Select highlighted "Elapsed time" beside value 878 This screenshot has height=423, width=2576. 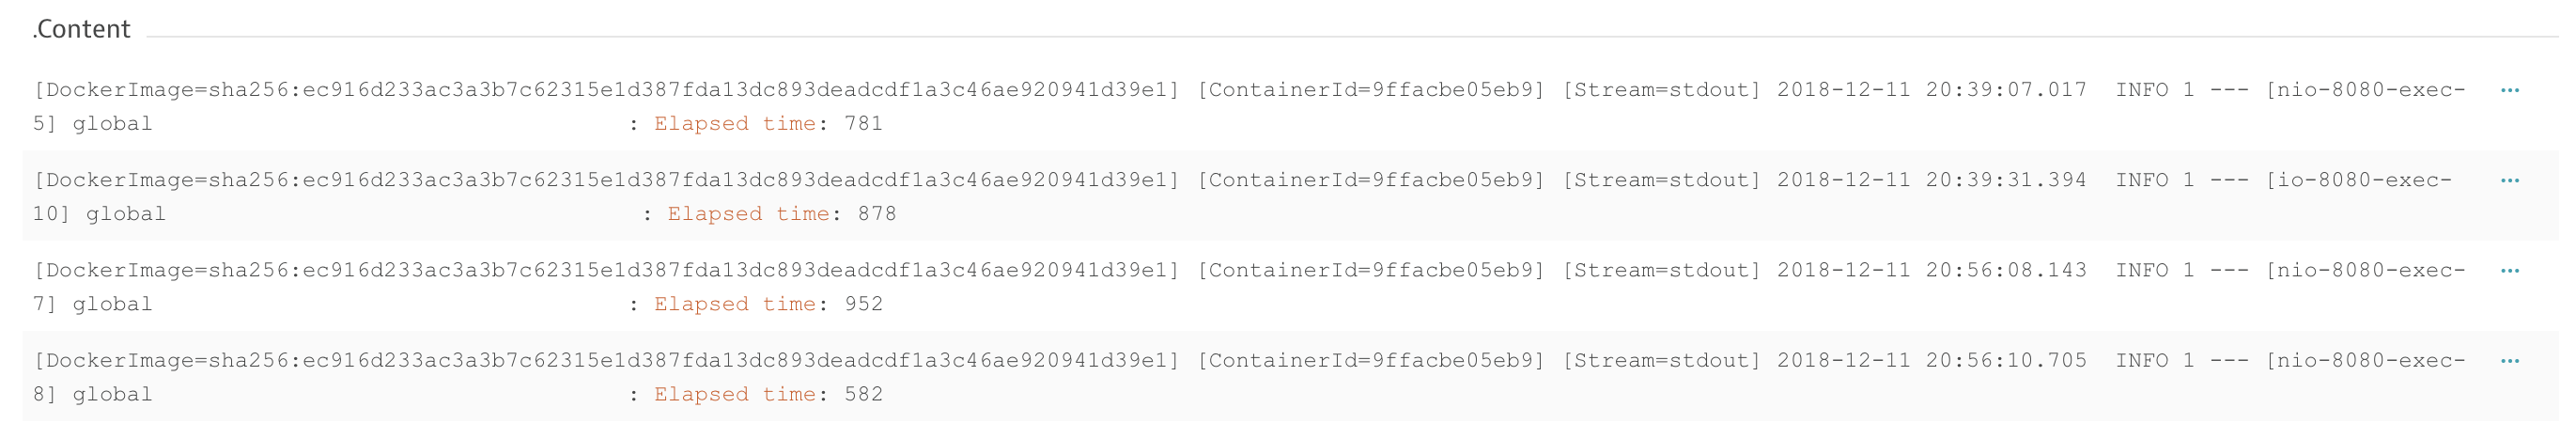748,214
